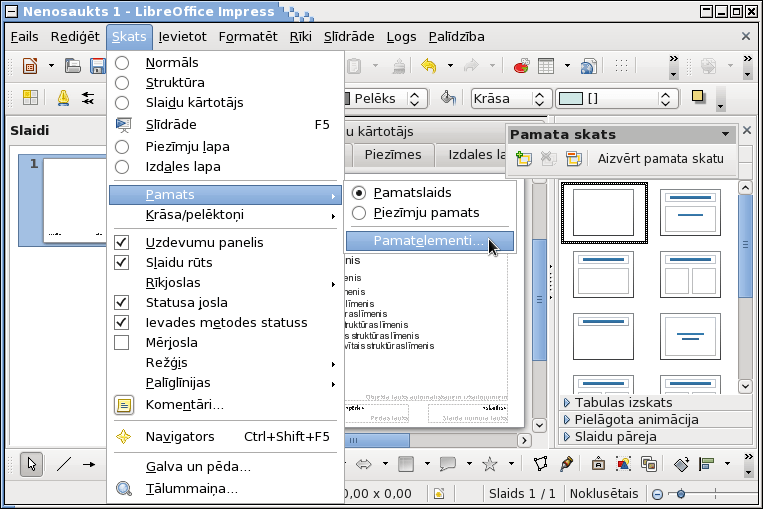Click the Undo arrow icon
Image resolution: width=763 pixels, height=509 pixels.
click(x=429, y=66)
